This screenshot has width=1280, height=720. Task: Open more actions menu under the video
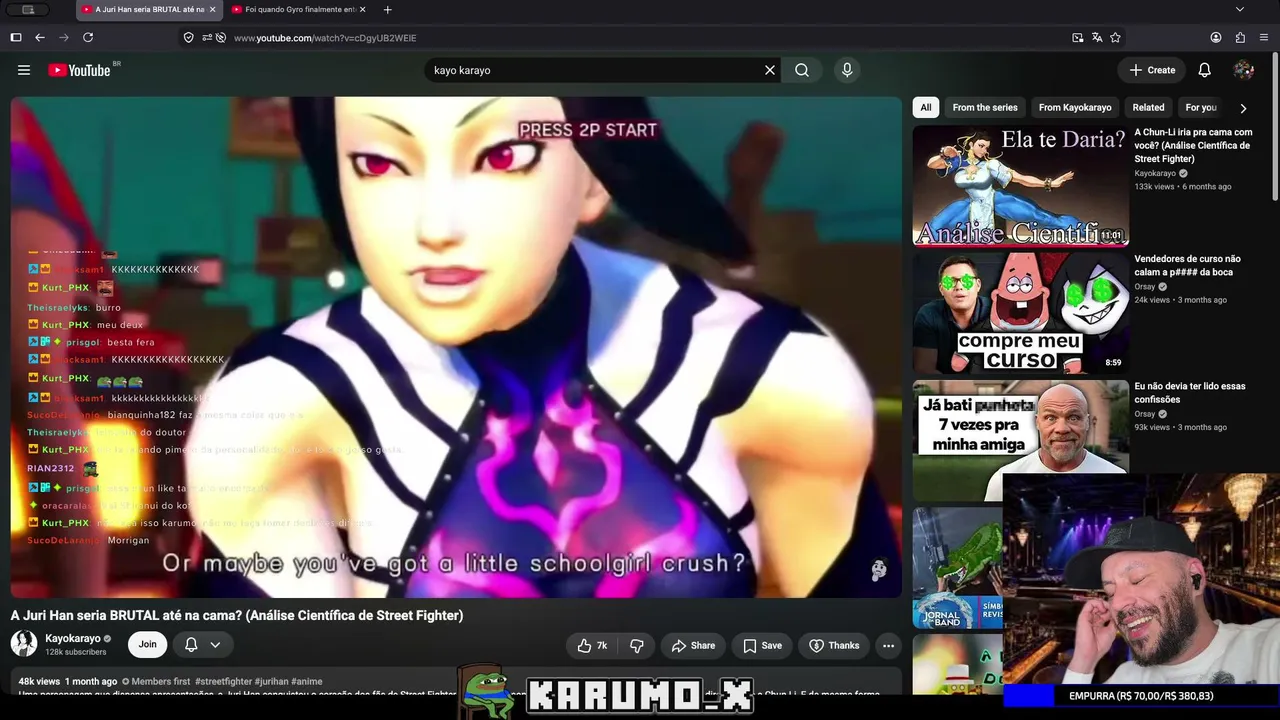(888, 646)
